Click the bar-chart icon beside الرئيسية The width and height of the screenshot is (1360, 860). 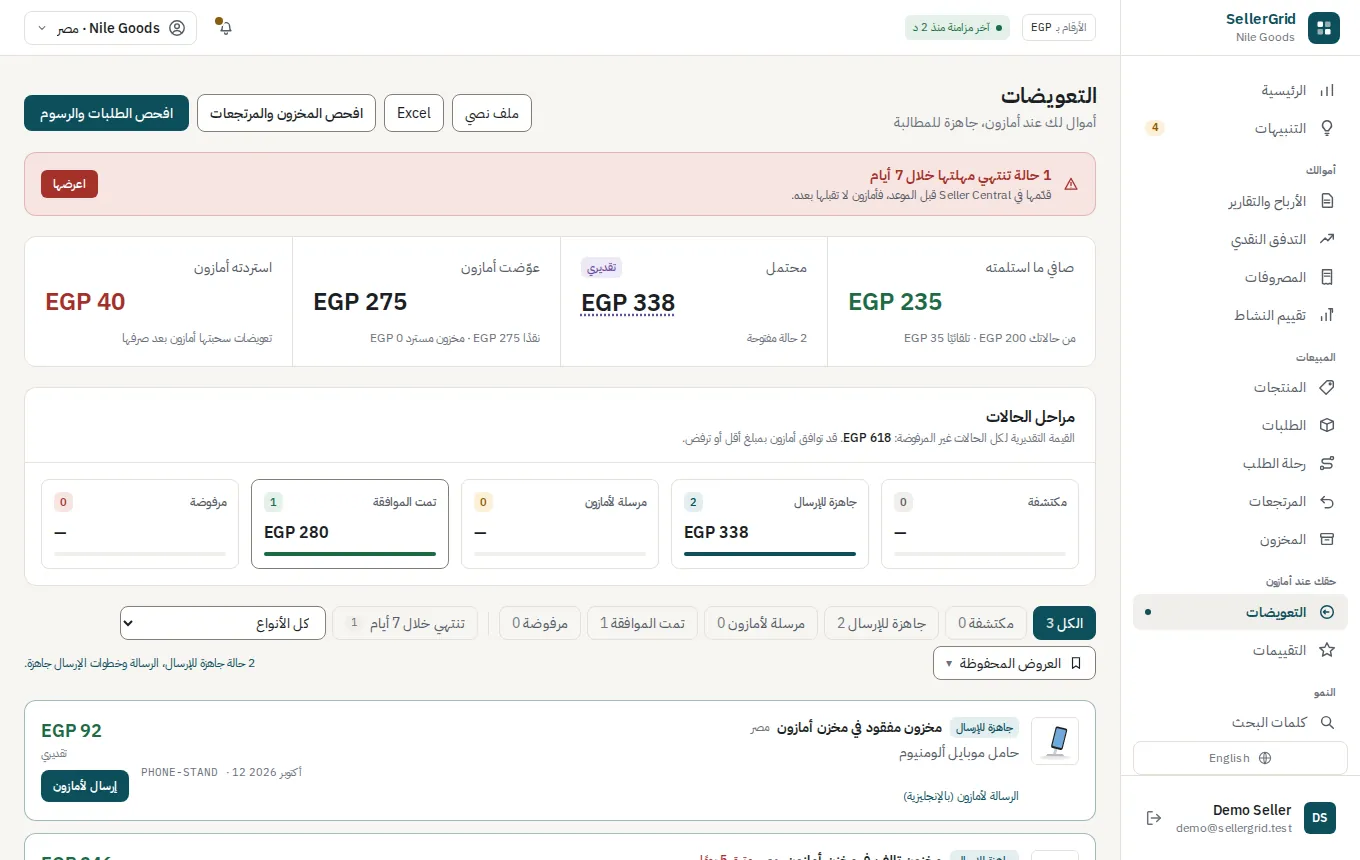[x=1327, y=91]
